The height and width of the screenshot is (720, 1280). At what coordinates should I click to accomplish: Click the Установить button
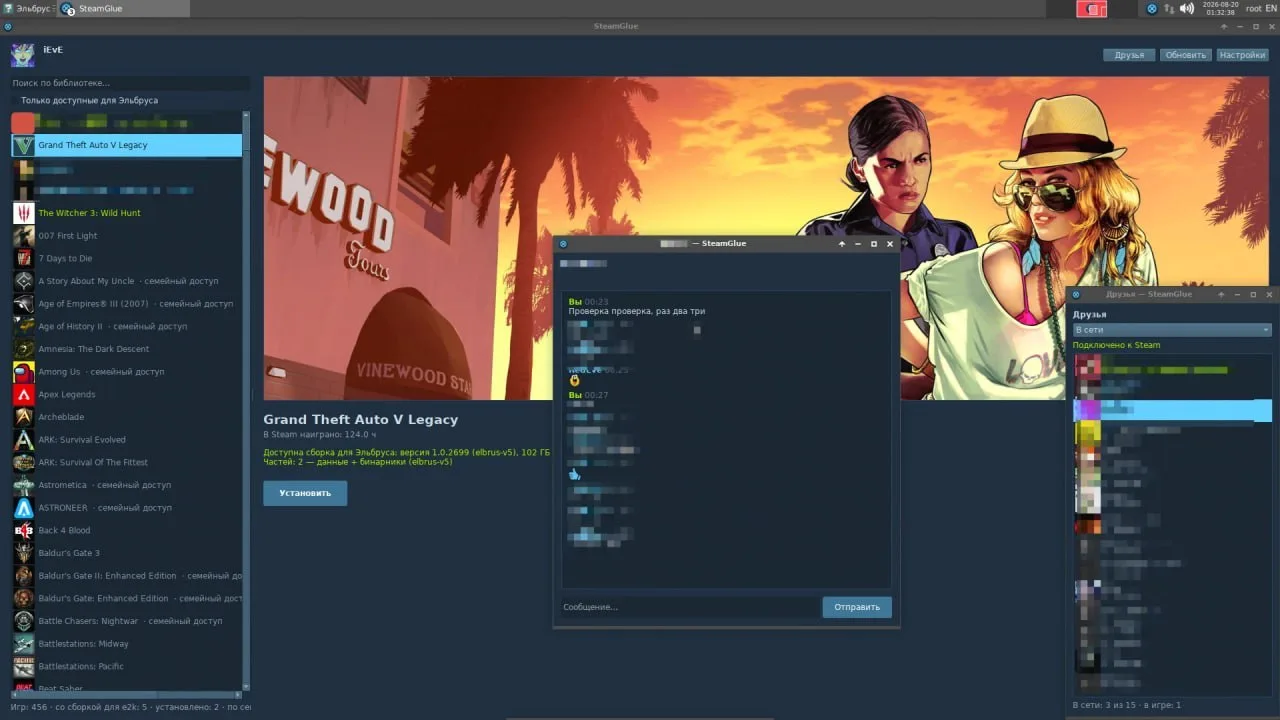point(305,493)
